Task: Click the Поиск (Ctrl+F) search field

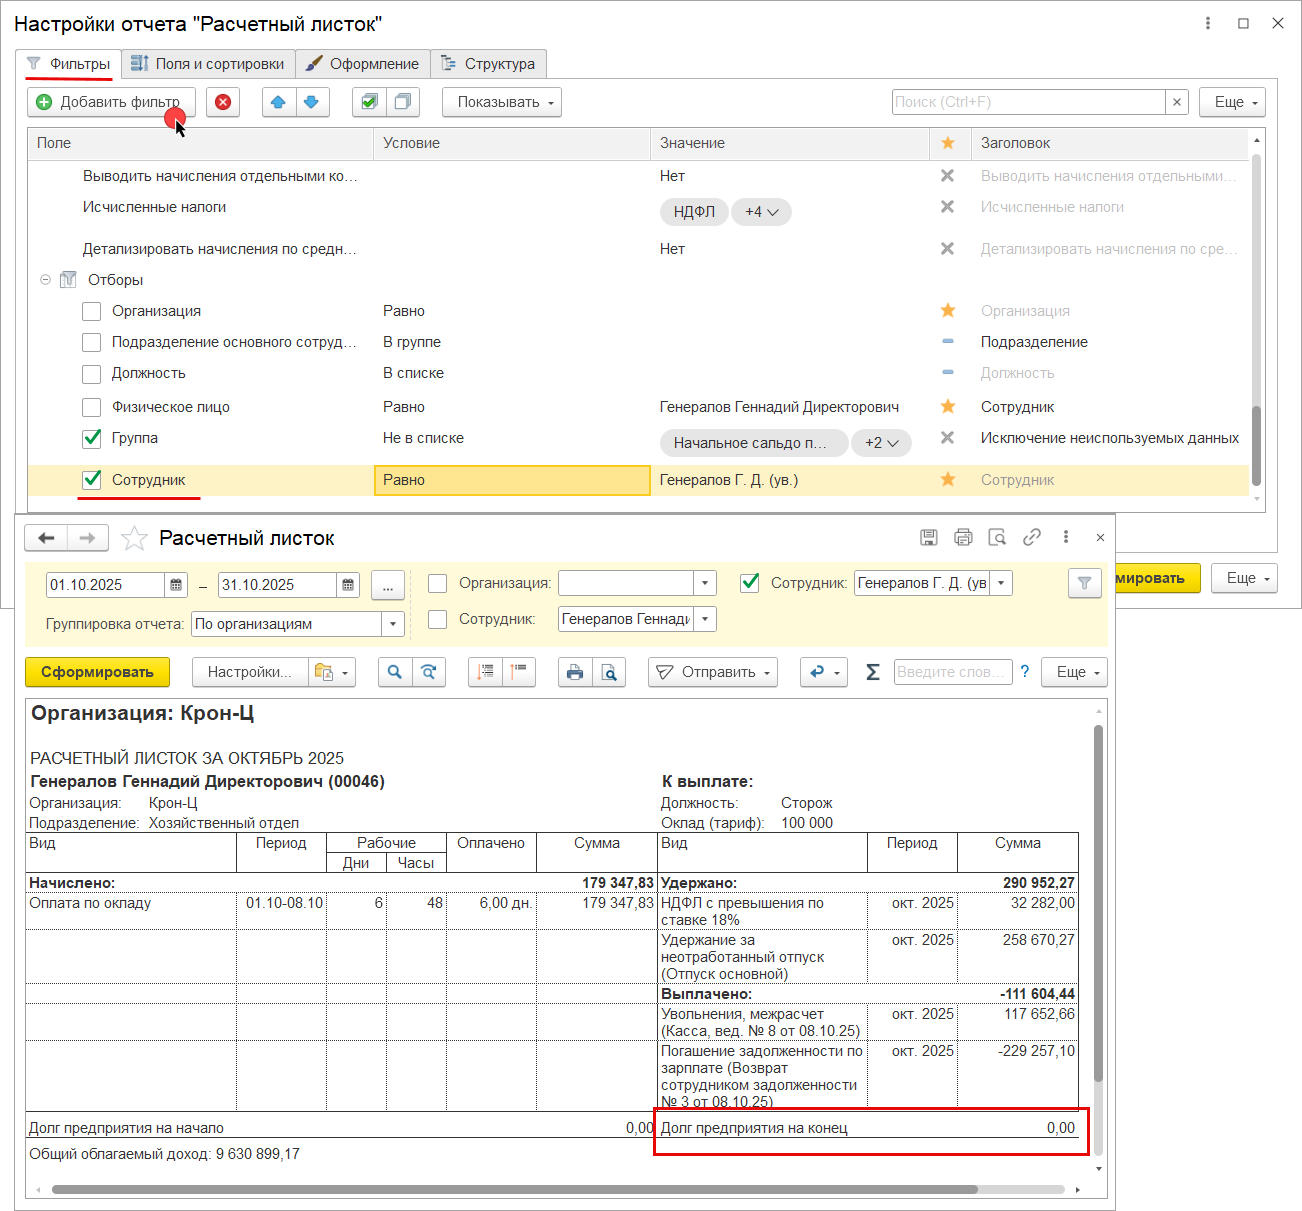Action: coord(1028,102)
